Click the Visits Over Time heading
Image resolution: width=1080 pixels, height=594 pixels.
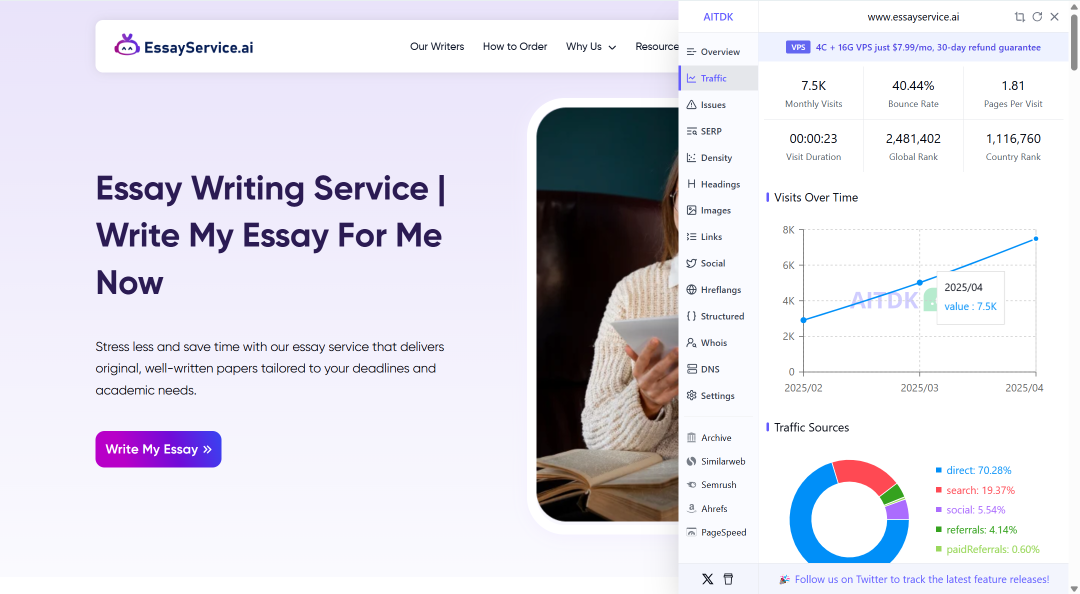coord(816,197)
